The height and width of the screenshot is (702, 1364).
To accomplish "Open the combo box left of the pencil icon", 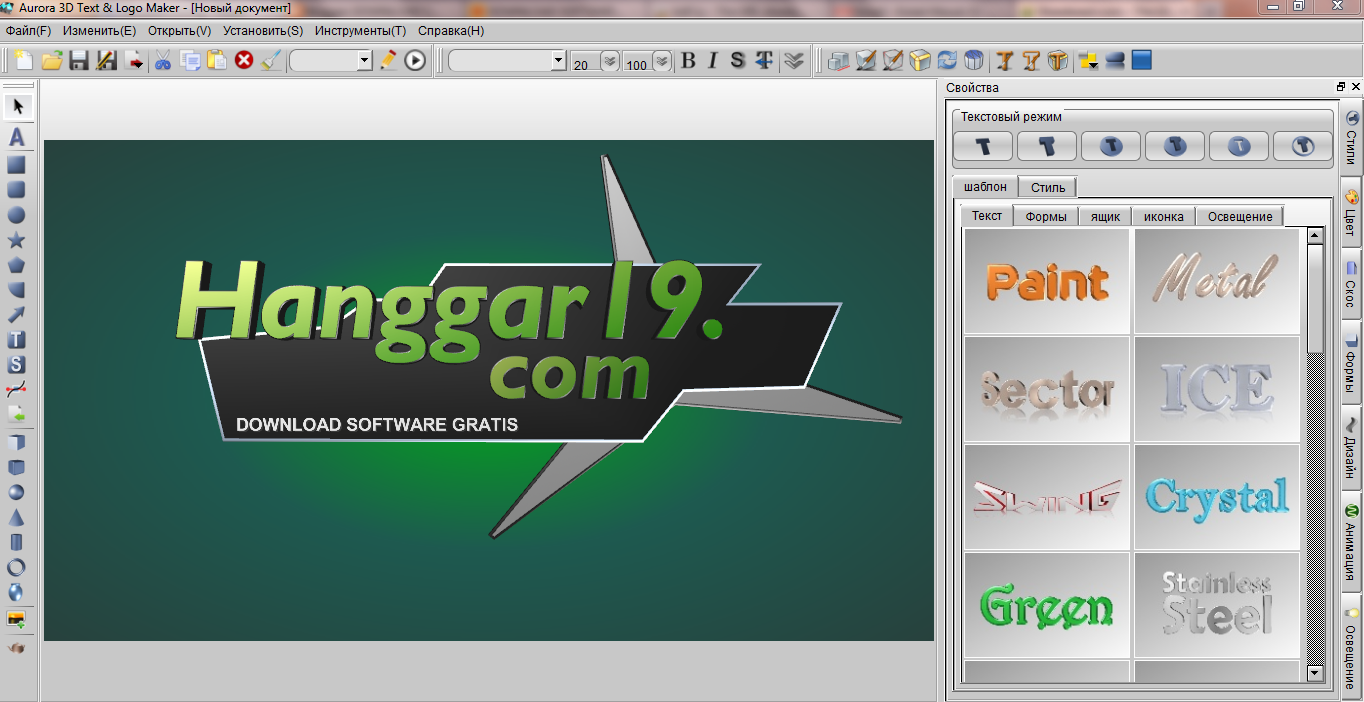I will [x=331, y=61].
